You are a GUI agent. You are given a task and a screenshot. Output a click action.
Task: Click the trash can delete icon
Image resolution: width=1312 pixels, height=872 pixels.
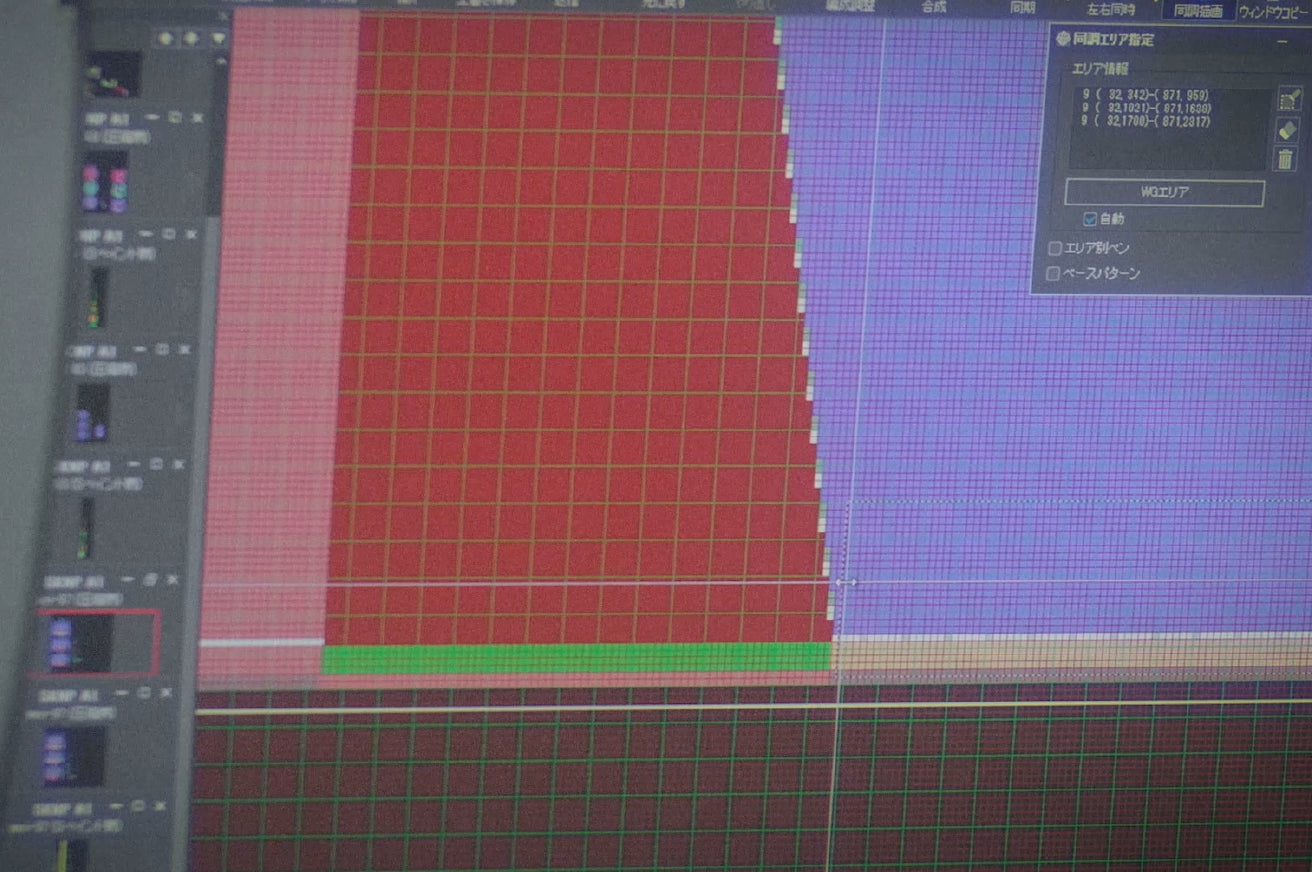tap(1286, 158)
